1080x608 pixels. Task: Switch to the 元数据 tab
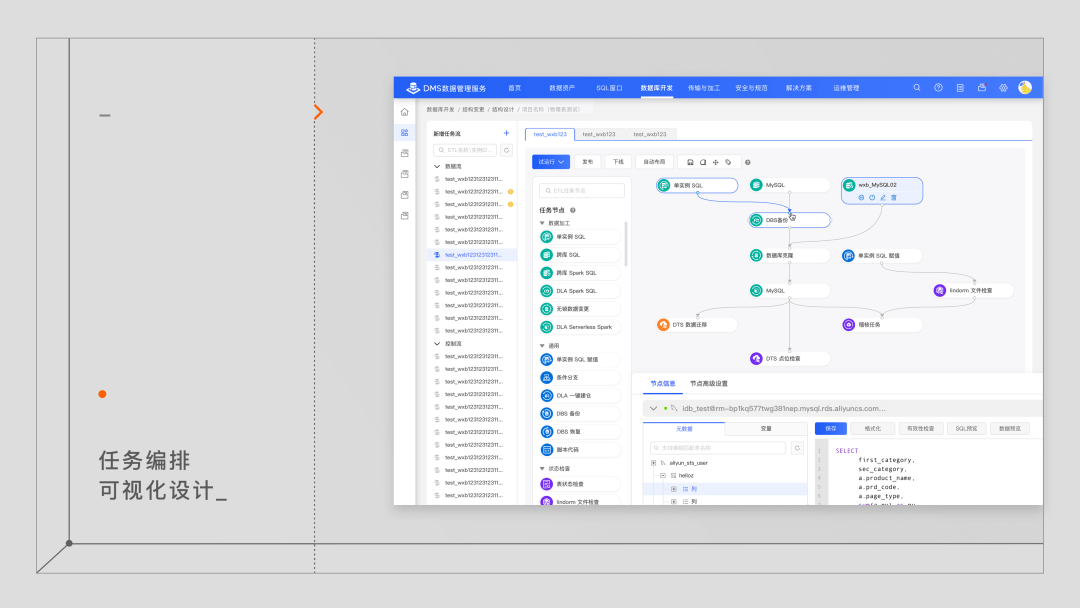(x=684, y=428)
